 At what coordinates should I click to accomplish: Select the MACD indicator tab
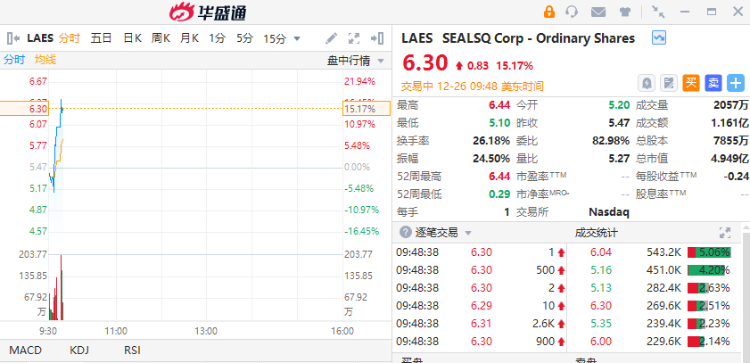(25, 350)
